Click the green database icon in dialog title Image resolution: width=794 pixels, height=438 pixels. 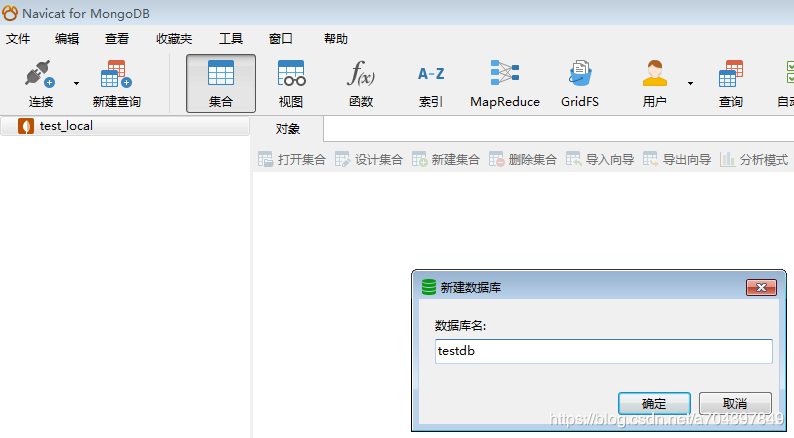click(x=429, y=287)
